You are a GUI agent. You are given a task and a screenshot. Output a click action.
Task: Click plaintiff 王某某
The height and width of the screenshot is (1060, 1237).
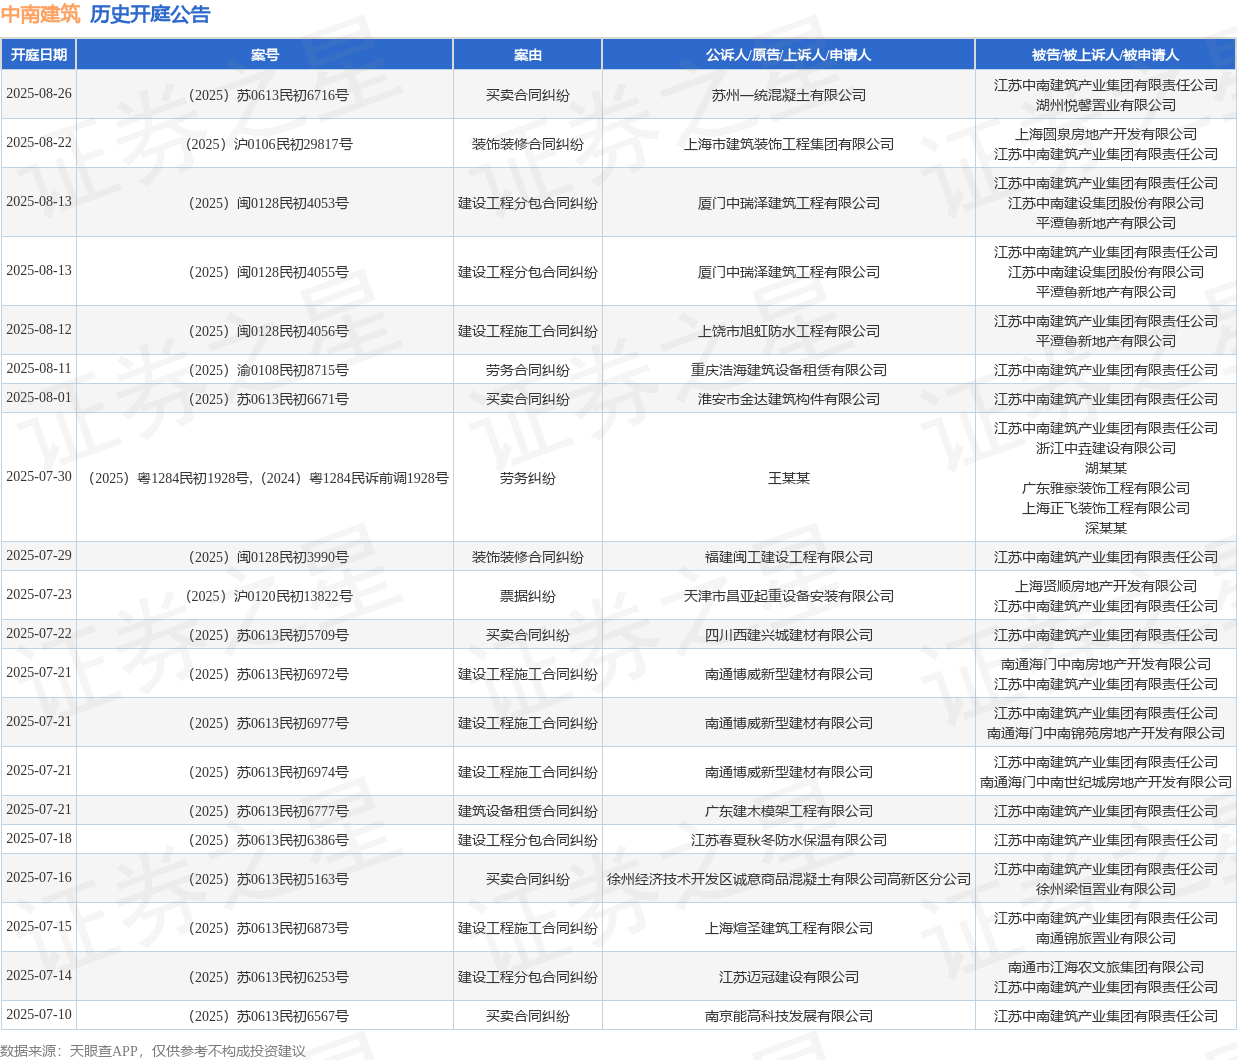click(x=789, y=478)
